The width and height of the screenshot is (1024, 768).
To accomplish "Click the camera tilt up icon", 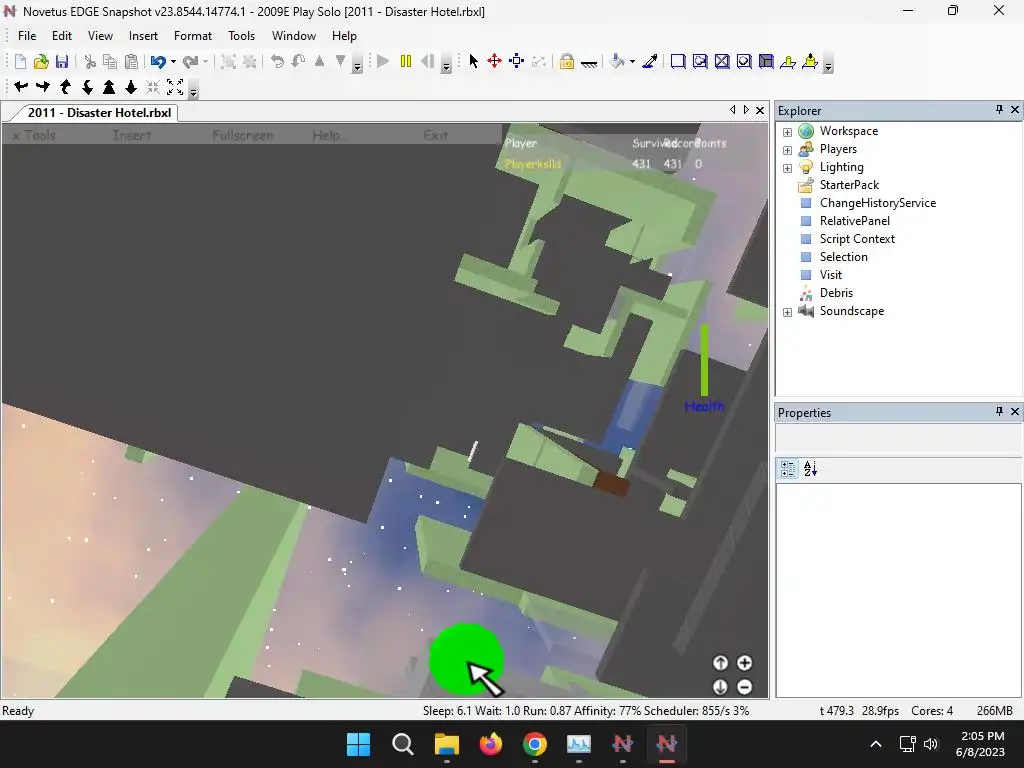I will (65, 86).
